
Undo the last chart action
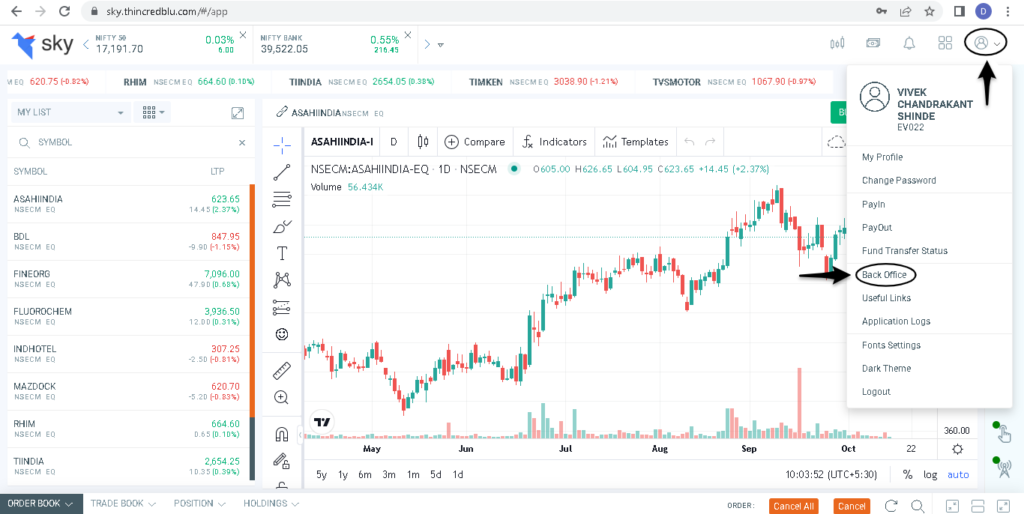[688, 142]
